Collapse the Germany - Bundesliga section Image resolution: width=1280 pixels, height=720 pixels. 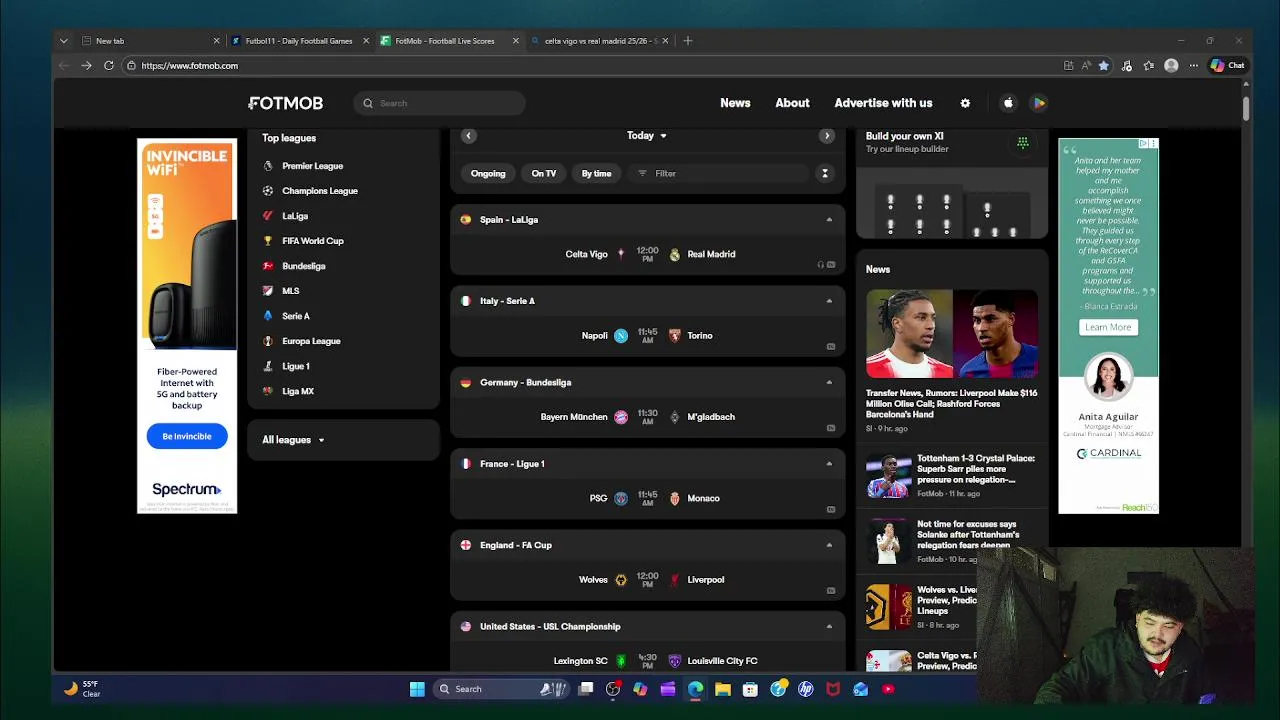click(829, 383)
